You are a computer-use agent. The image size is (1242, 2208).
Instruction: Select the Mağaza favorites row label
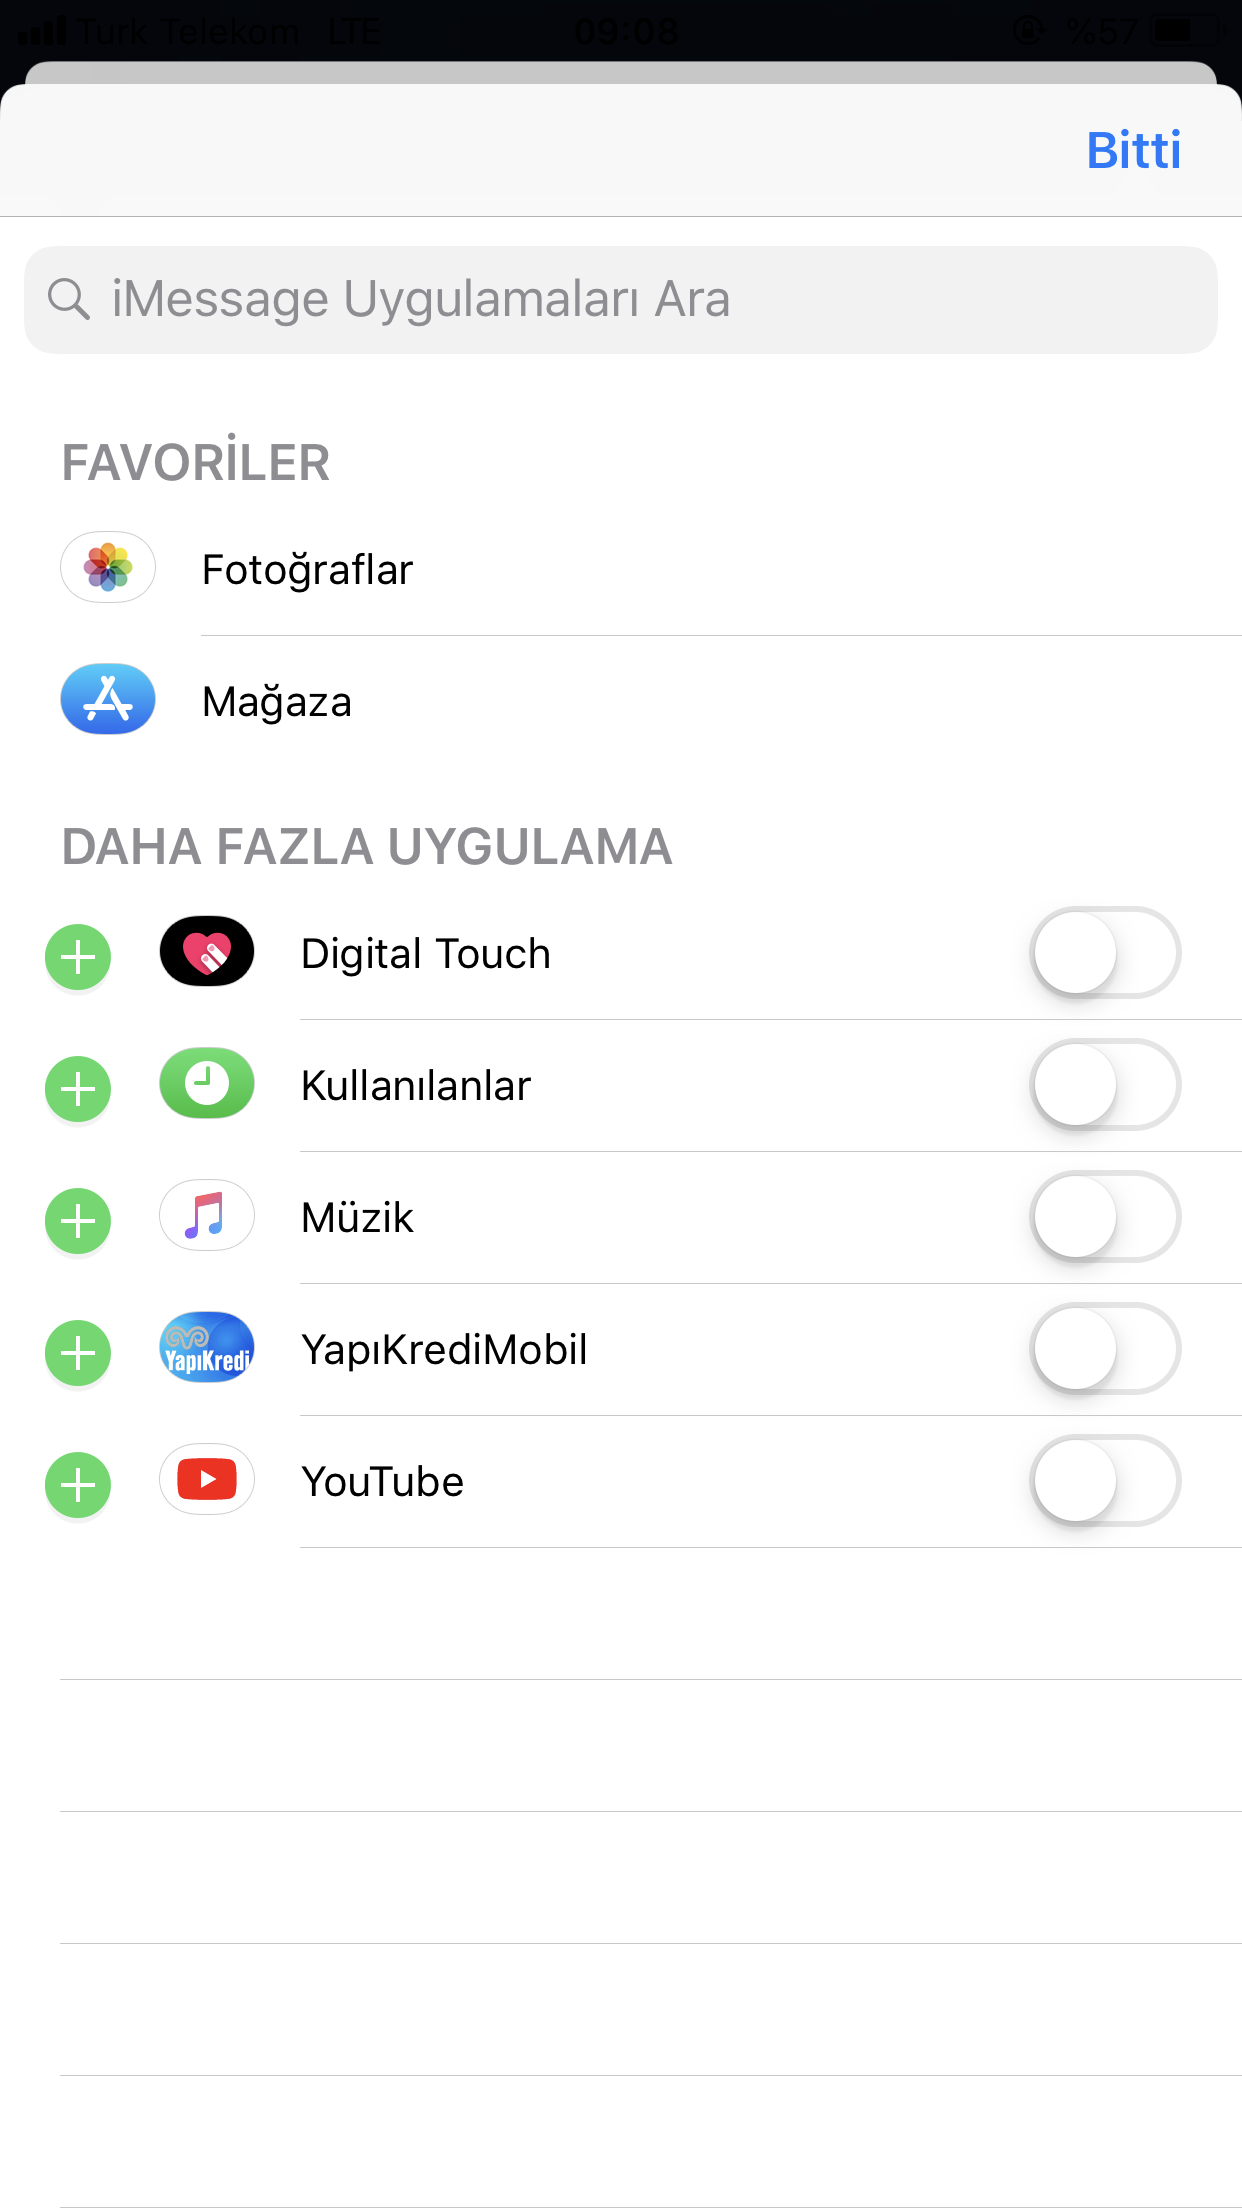(277, 702)
